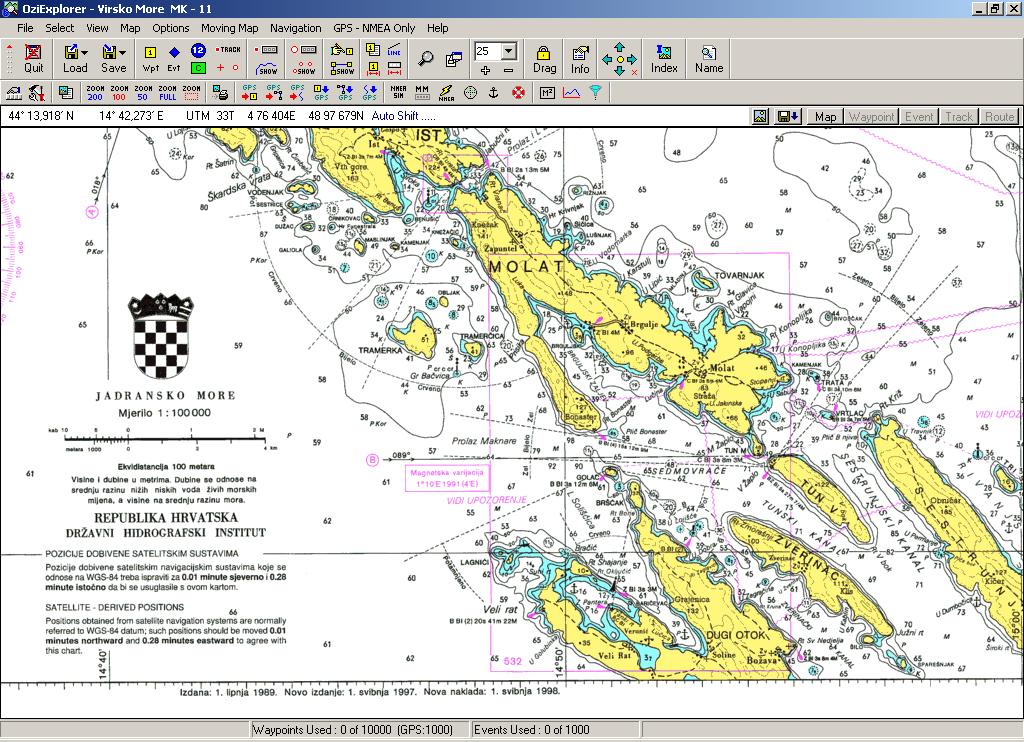Click the blue circle 12 map feature icon
Screen dimensions: 1024x742
pos(199,50)
